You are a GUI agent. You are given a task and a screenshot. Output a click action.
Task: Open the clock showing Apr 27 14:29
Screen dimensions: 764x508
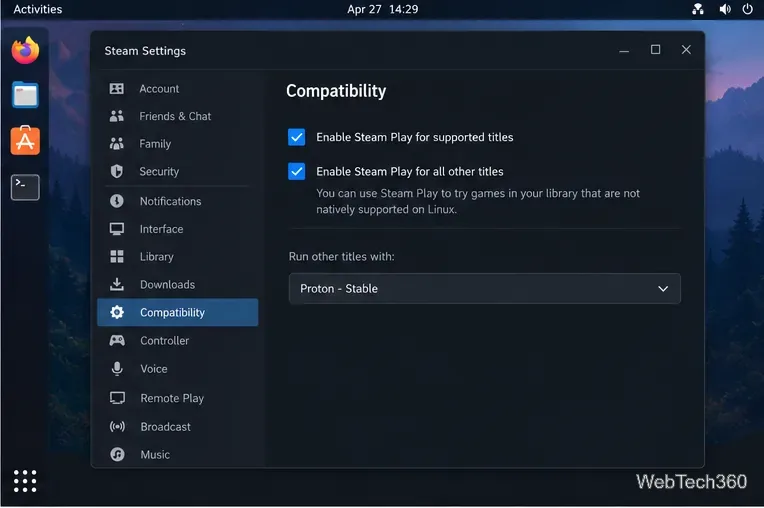[x=382, y=9]
